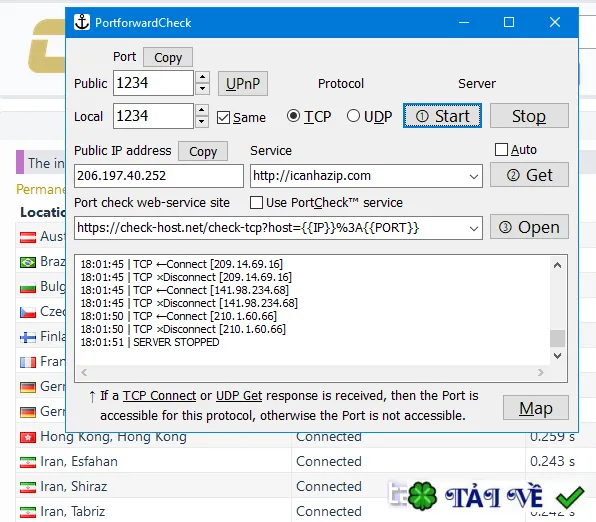Click Hong Kong, Hong Kong location text

(x=113, y=436)
